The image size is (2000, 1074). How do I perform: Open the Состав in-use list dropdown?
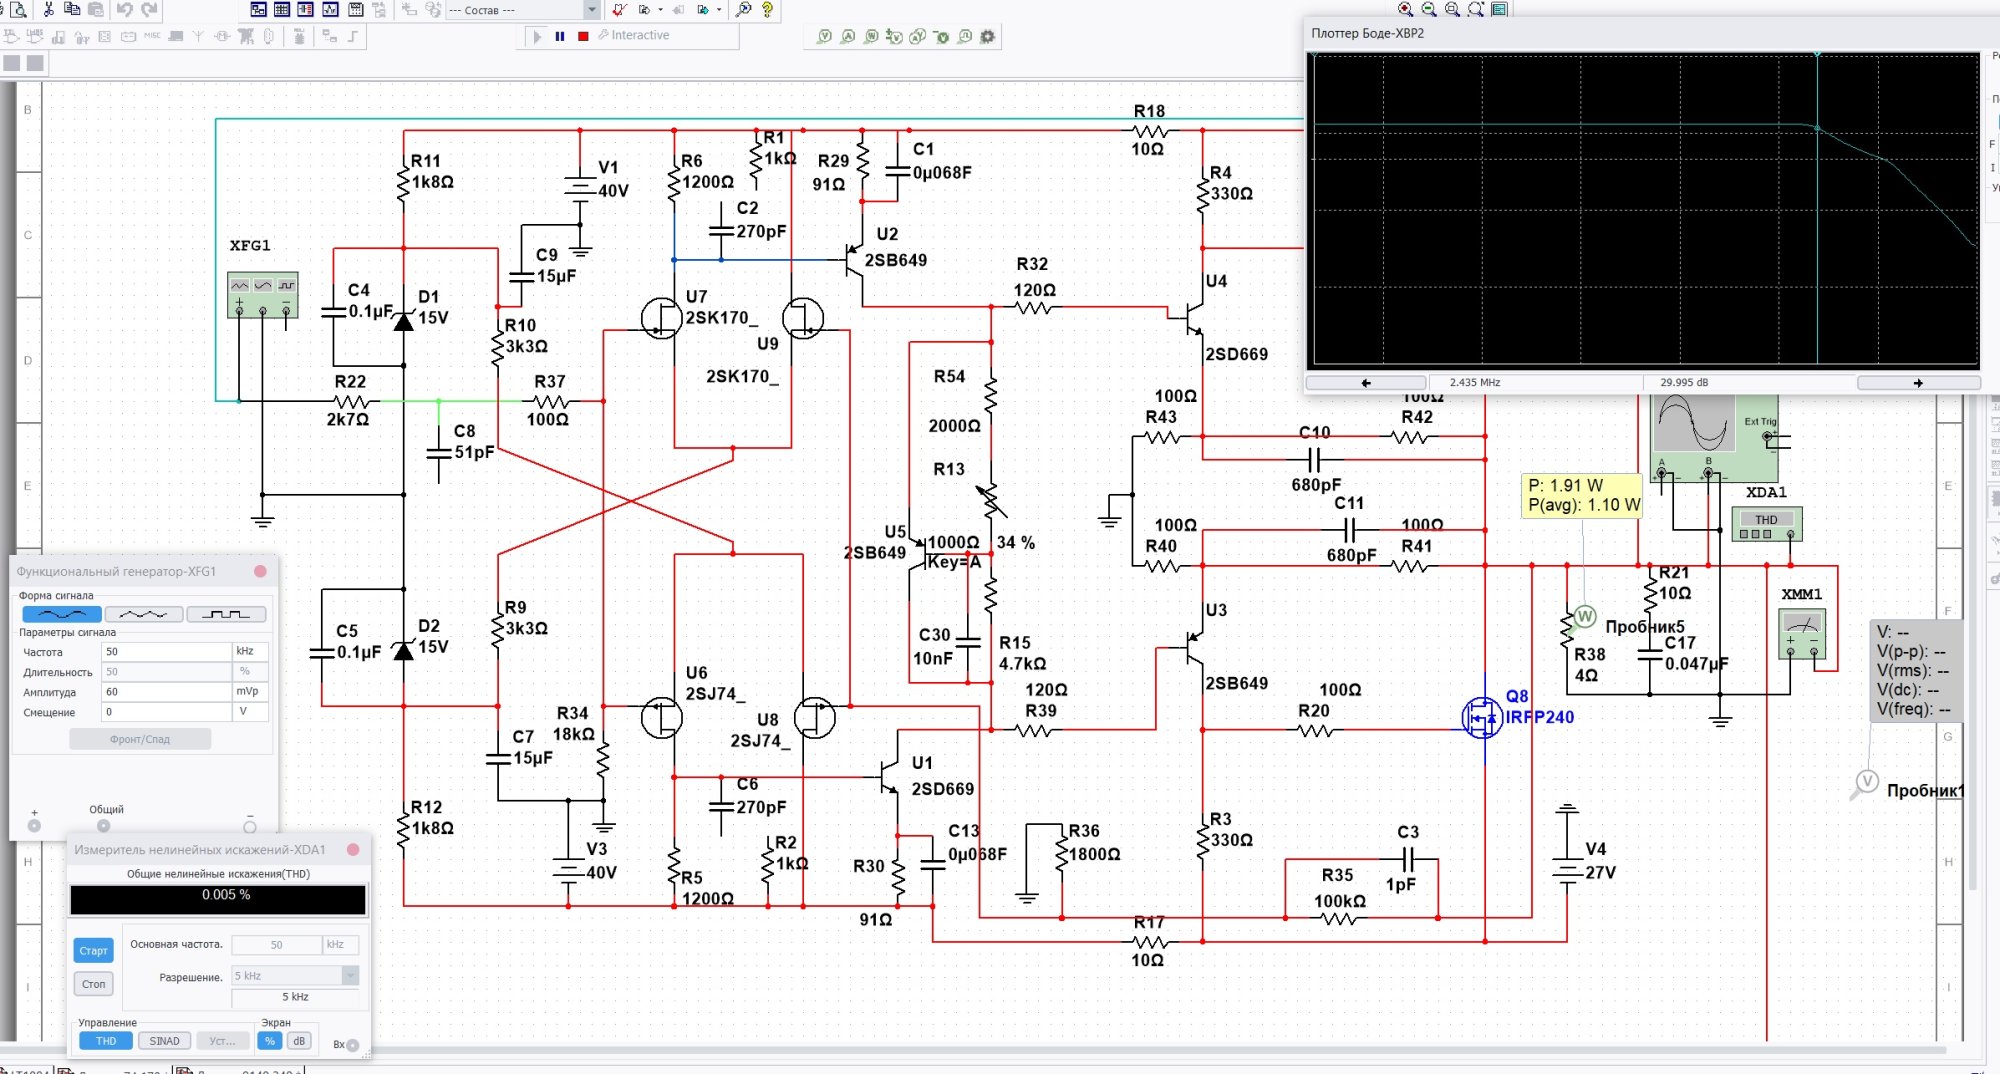(591, 10)
